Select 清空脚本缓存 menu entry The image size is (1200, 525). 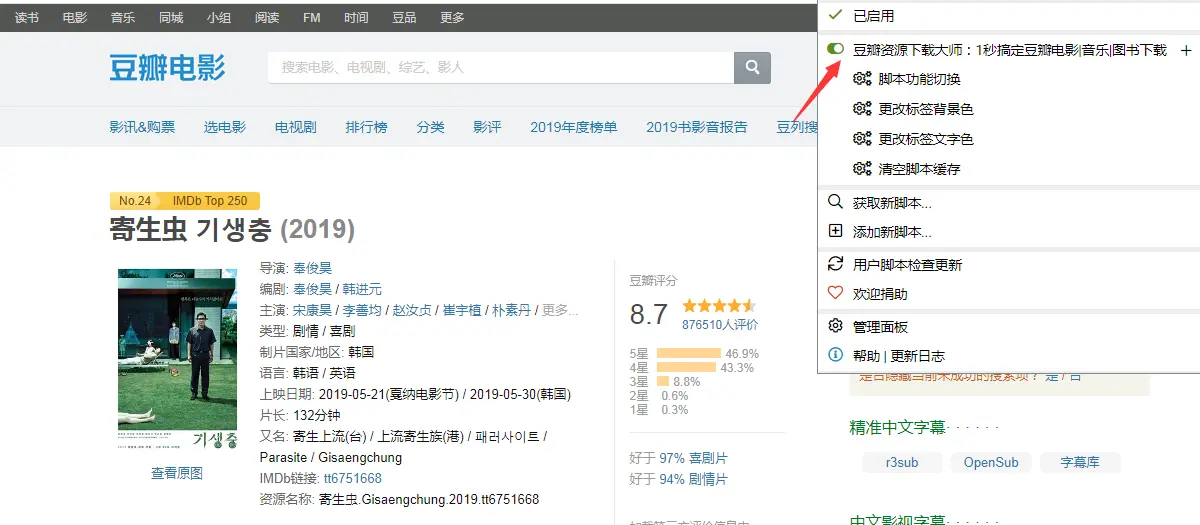coord(919,169)
